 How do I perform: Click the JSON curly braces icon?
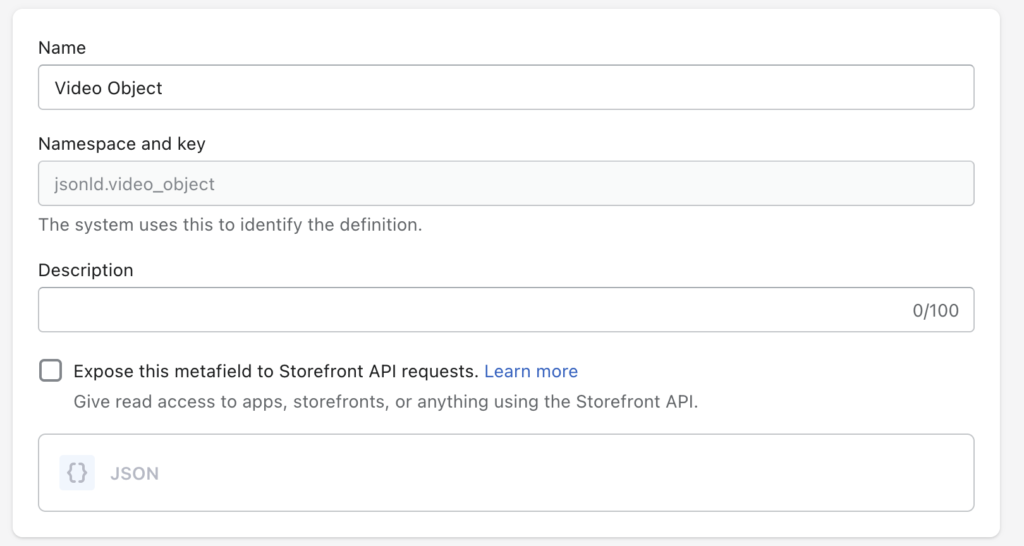tap(77, 473)
